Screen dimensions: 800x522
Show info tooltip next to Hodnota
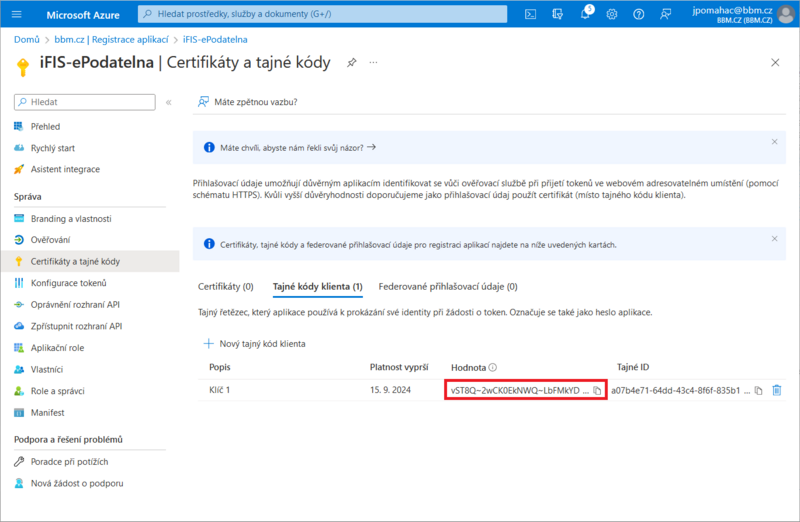click(493, 367)
